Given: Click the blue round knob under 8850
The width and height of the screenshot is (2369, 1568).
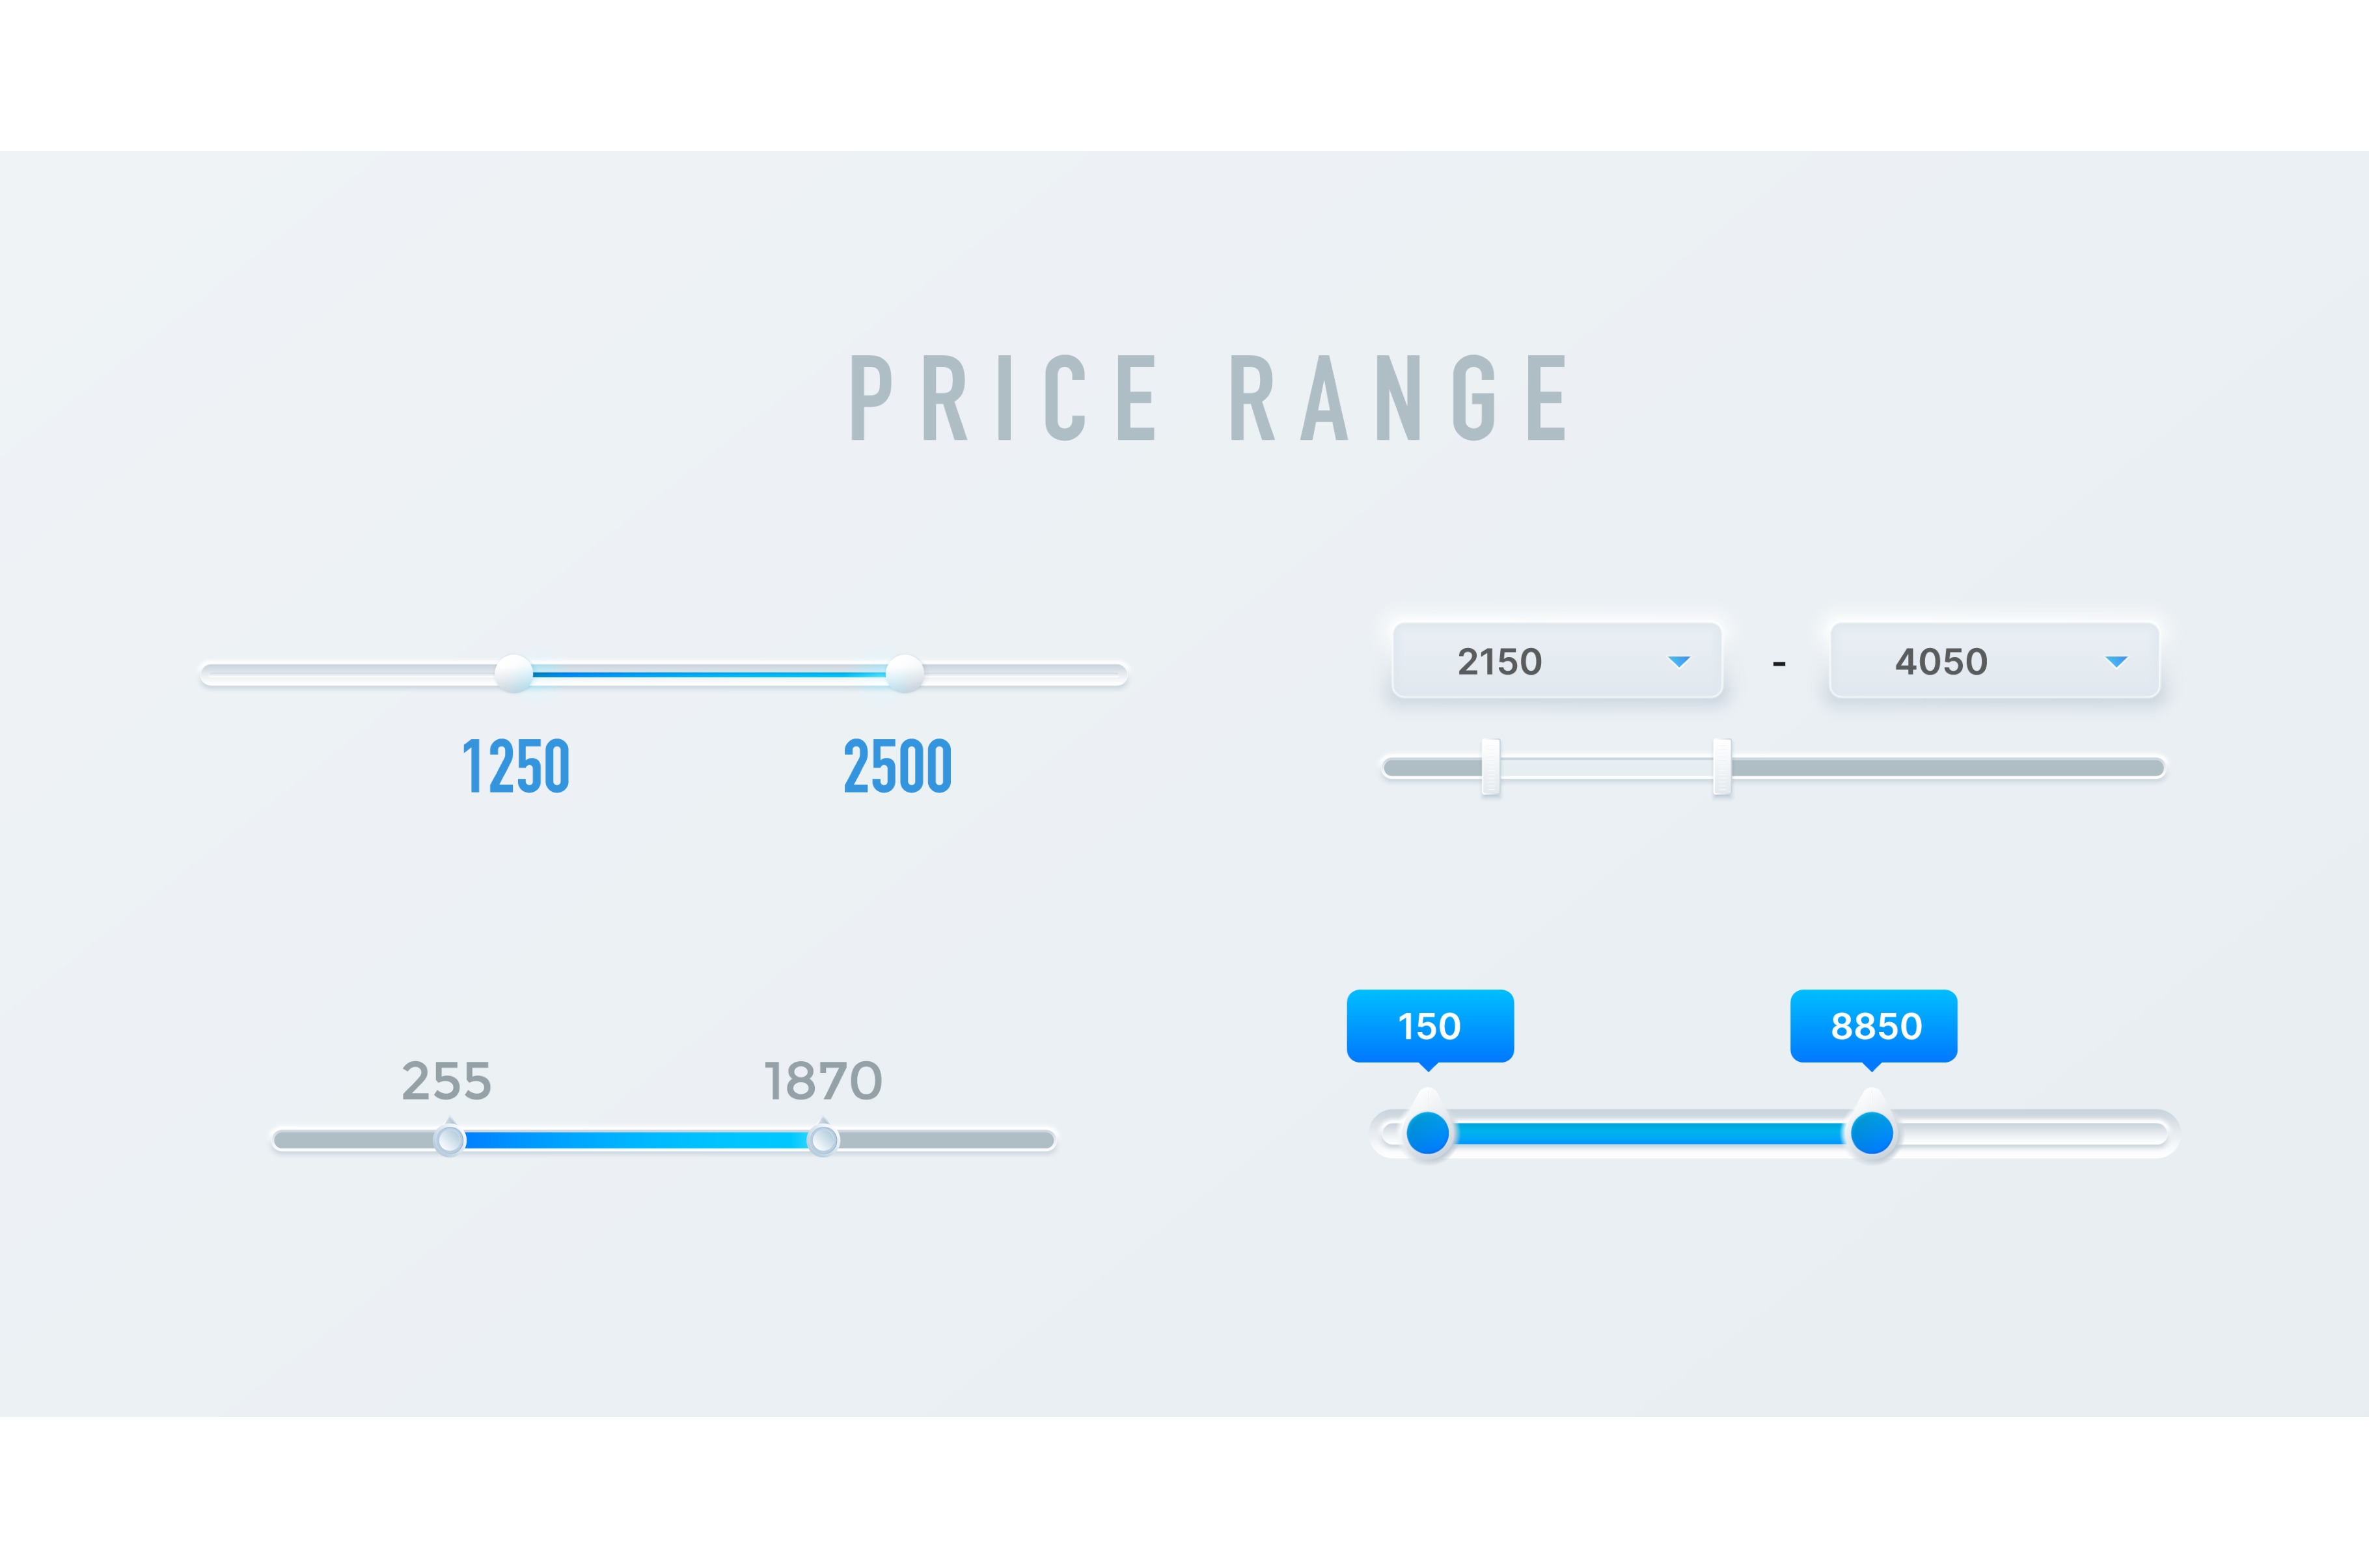Looking at the screenshot, I should pyautogui.click(x=1871, y=1133).
